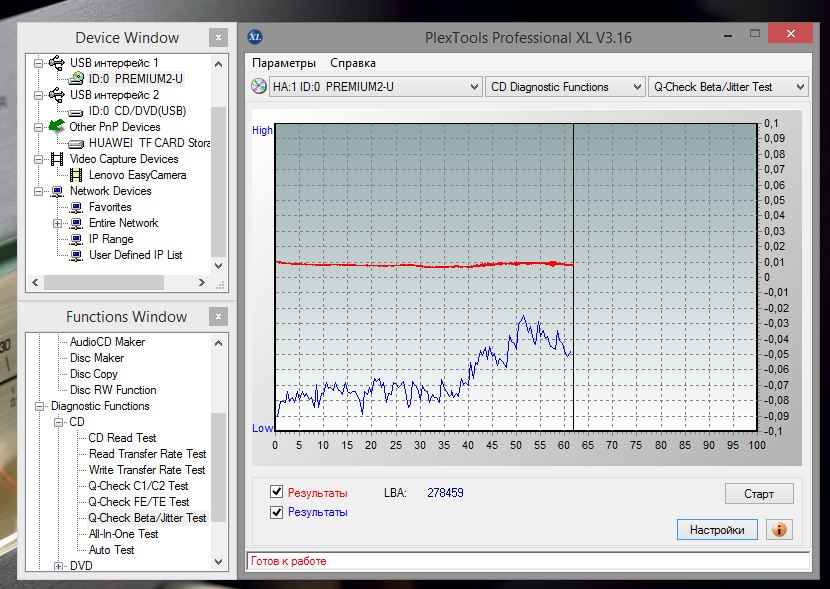The height and width of the screenshot is (589, 830).
Task: Maximize the PlexTools Professional window
Action: tap(755, 34)
